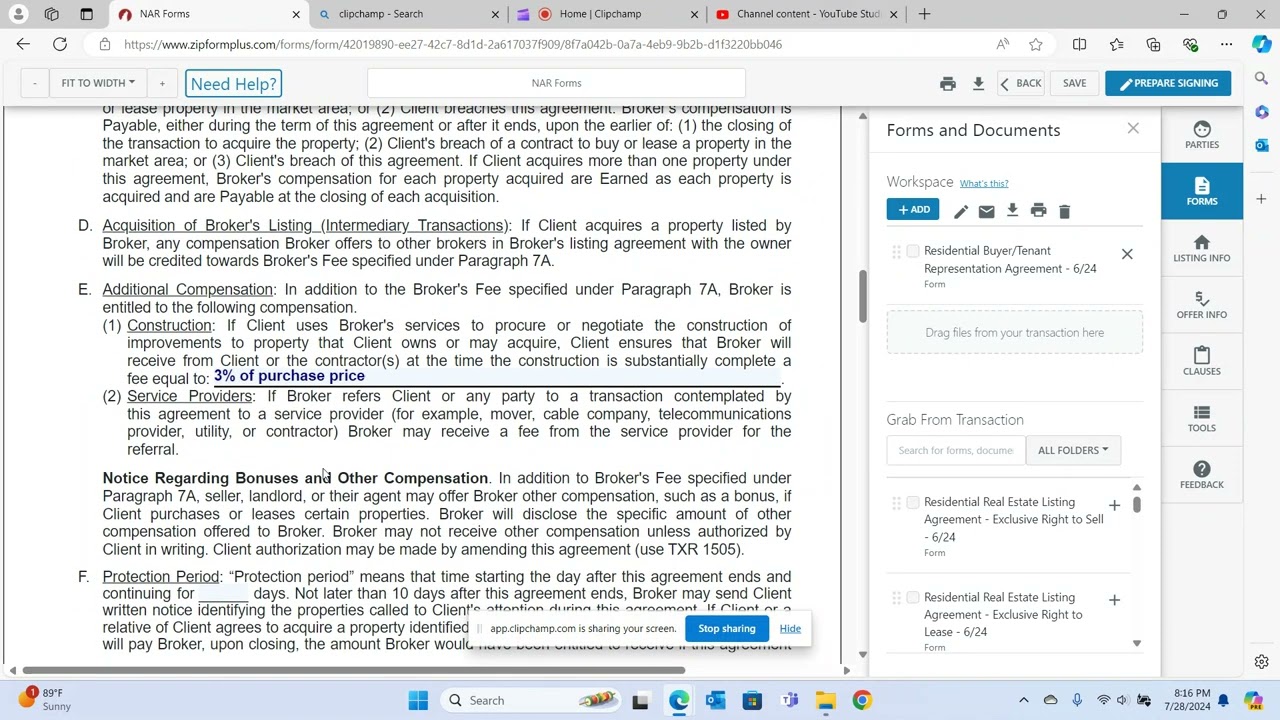
Task: Check the Exclusive Right to Lease checkbox
Action: click(x=913, y=597)
